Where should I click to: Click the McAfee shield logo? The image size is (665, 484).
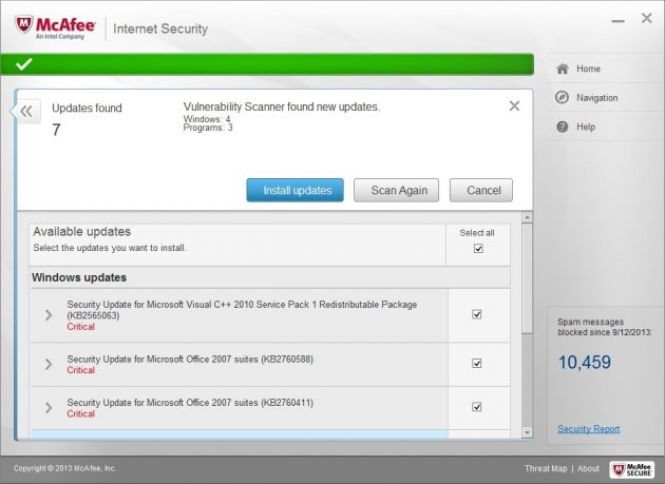coord(24,25)
